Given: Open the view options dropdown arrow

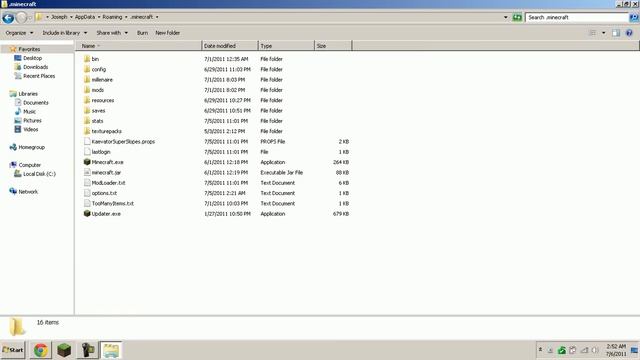Looking at the screenshot, I should (x=604, y=33).
